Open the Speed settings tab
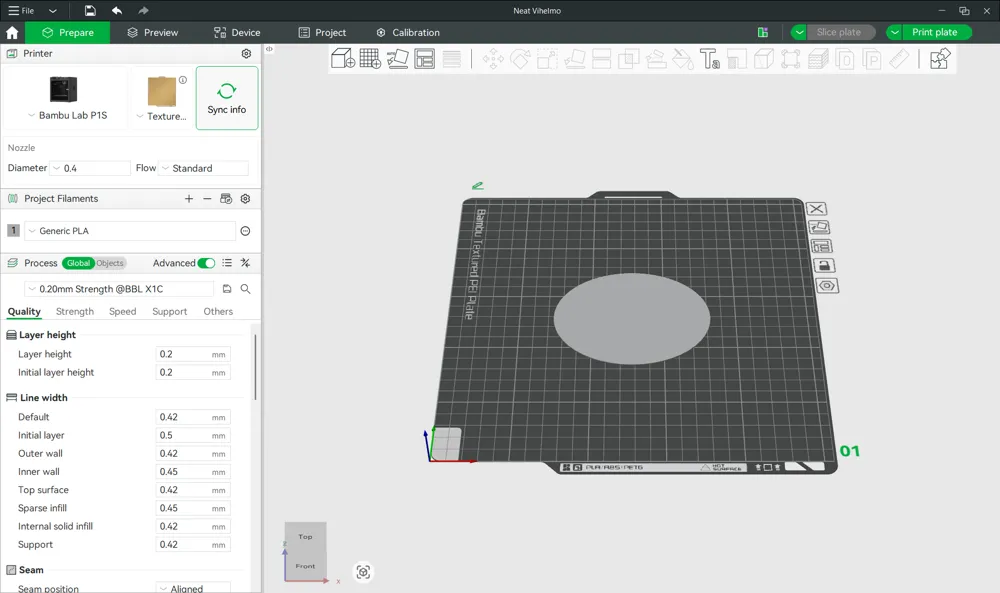 tap(122, 311)
